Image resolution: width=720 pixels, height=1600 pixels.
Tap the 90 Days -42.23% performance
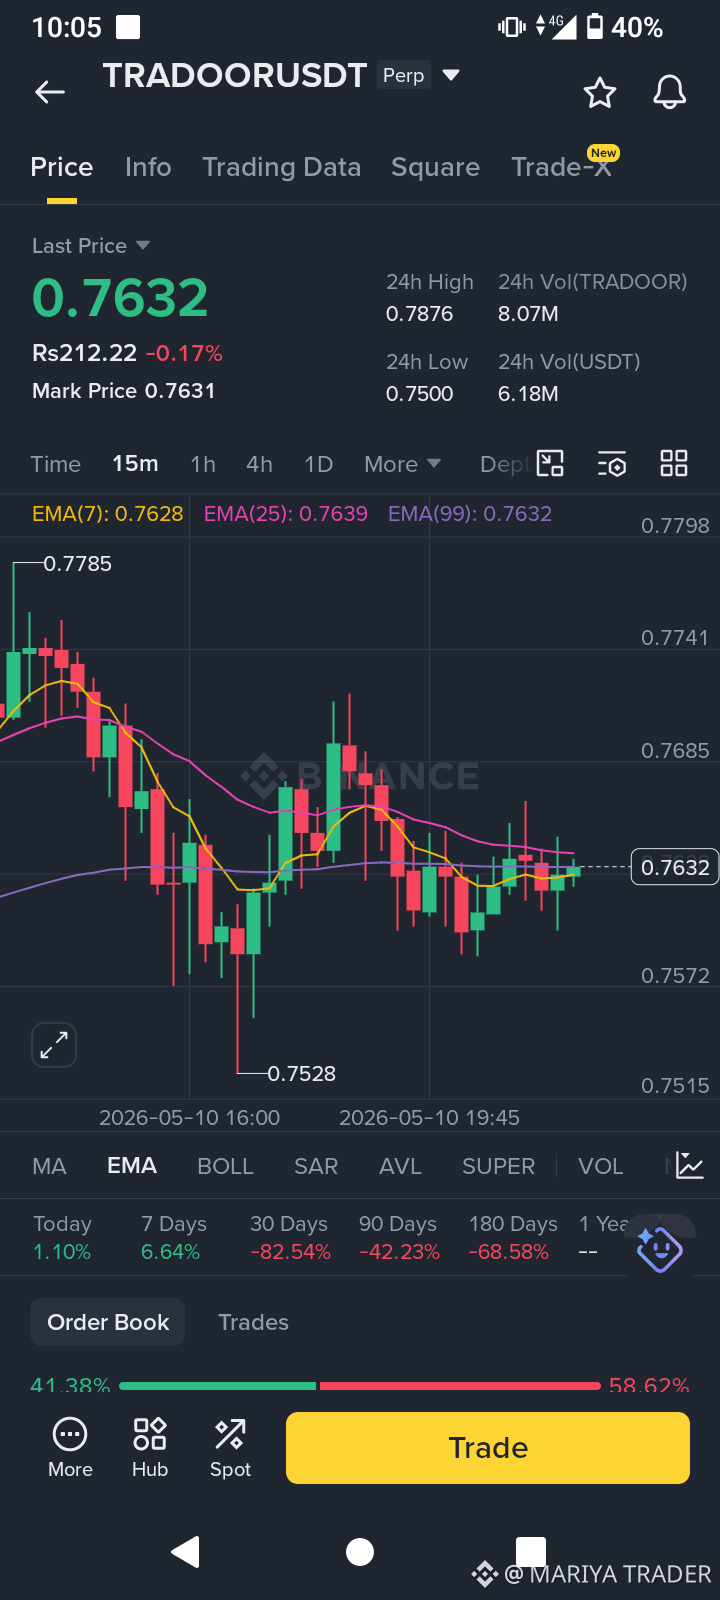(x=399, y=1238)
